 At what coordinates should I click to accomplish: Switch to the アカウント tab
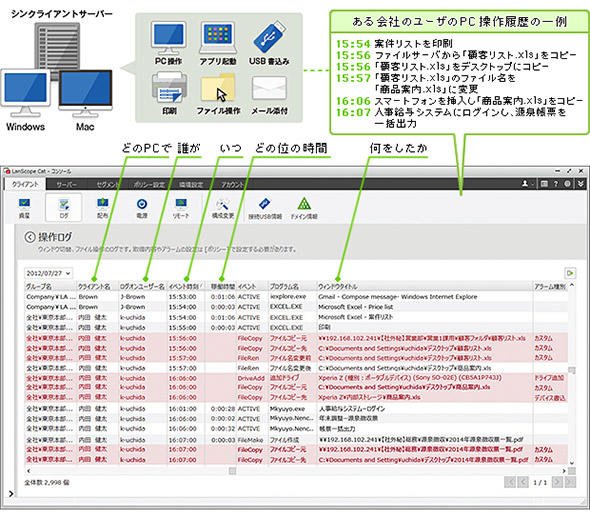[x=232, y=185]
